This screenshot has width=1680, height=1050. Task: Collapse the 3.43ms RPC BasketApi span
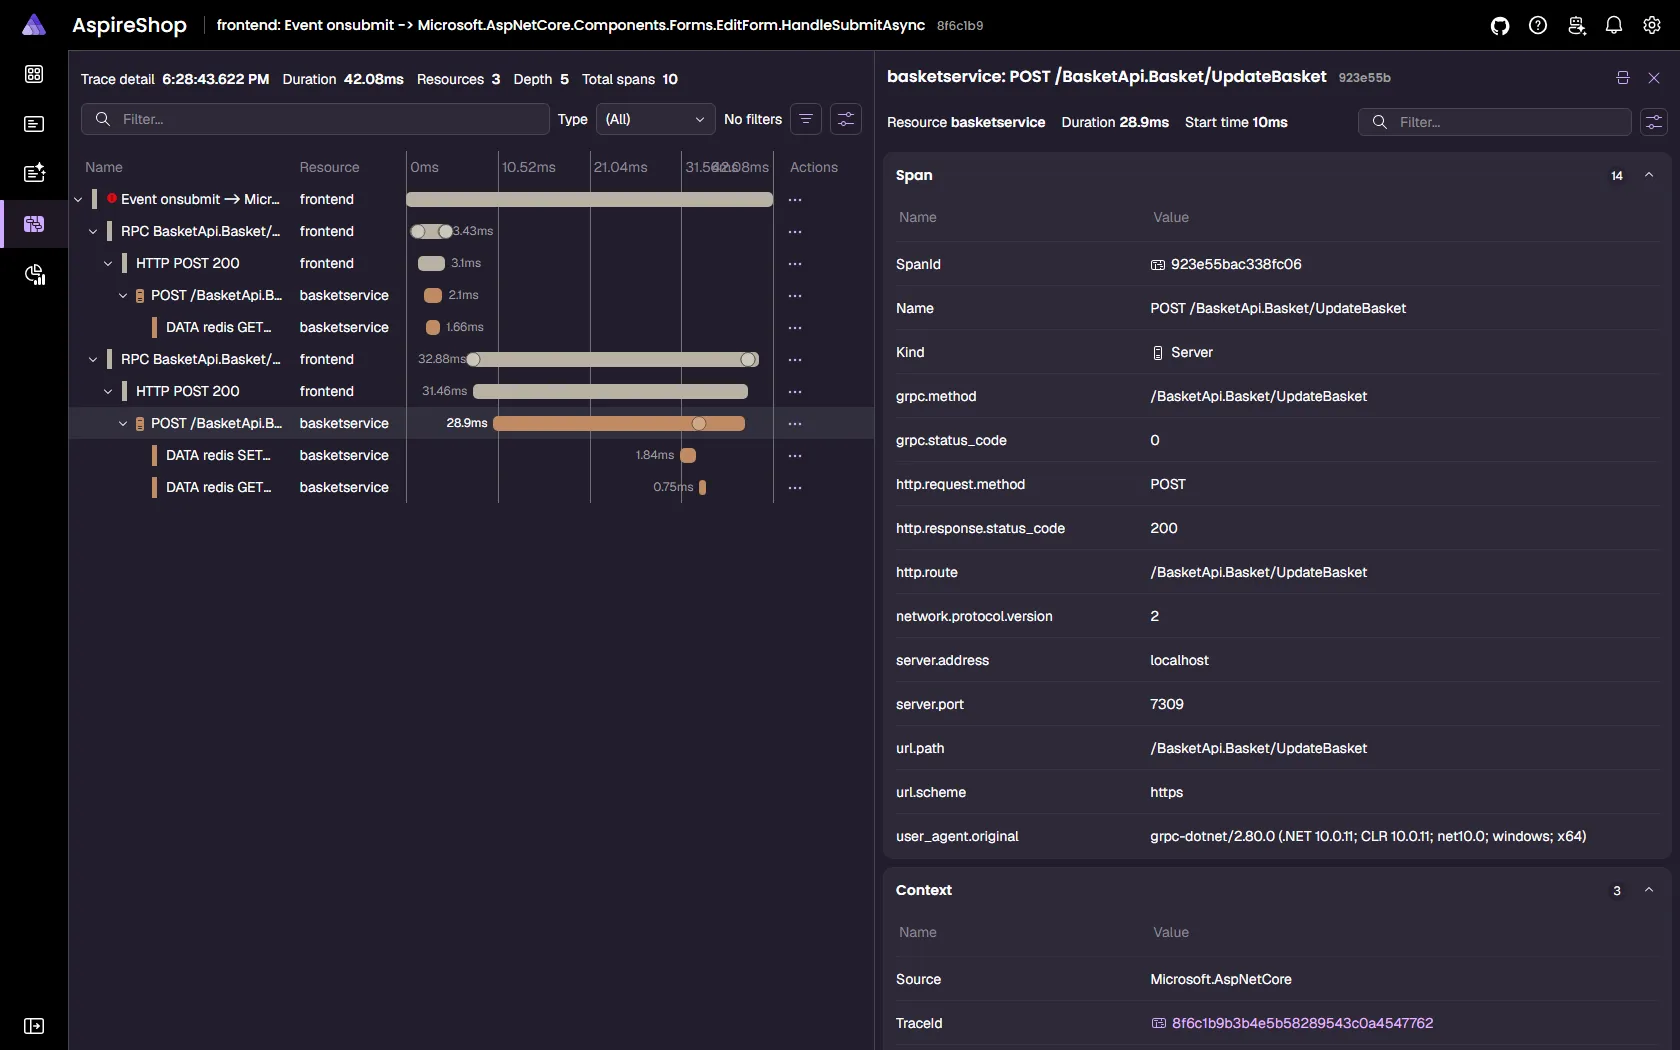93,232
